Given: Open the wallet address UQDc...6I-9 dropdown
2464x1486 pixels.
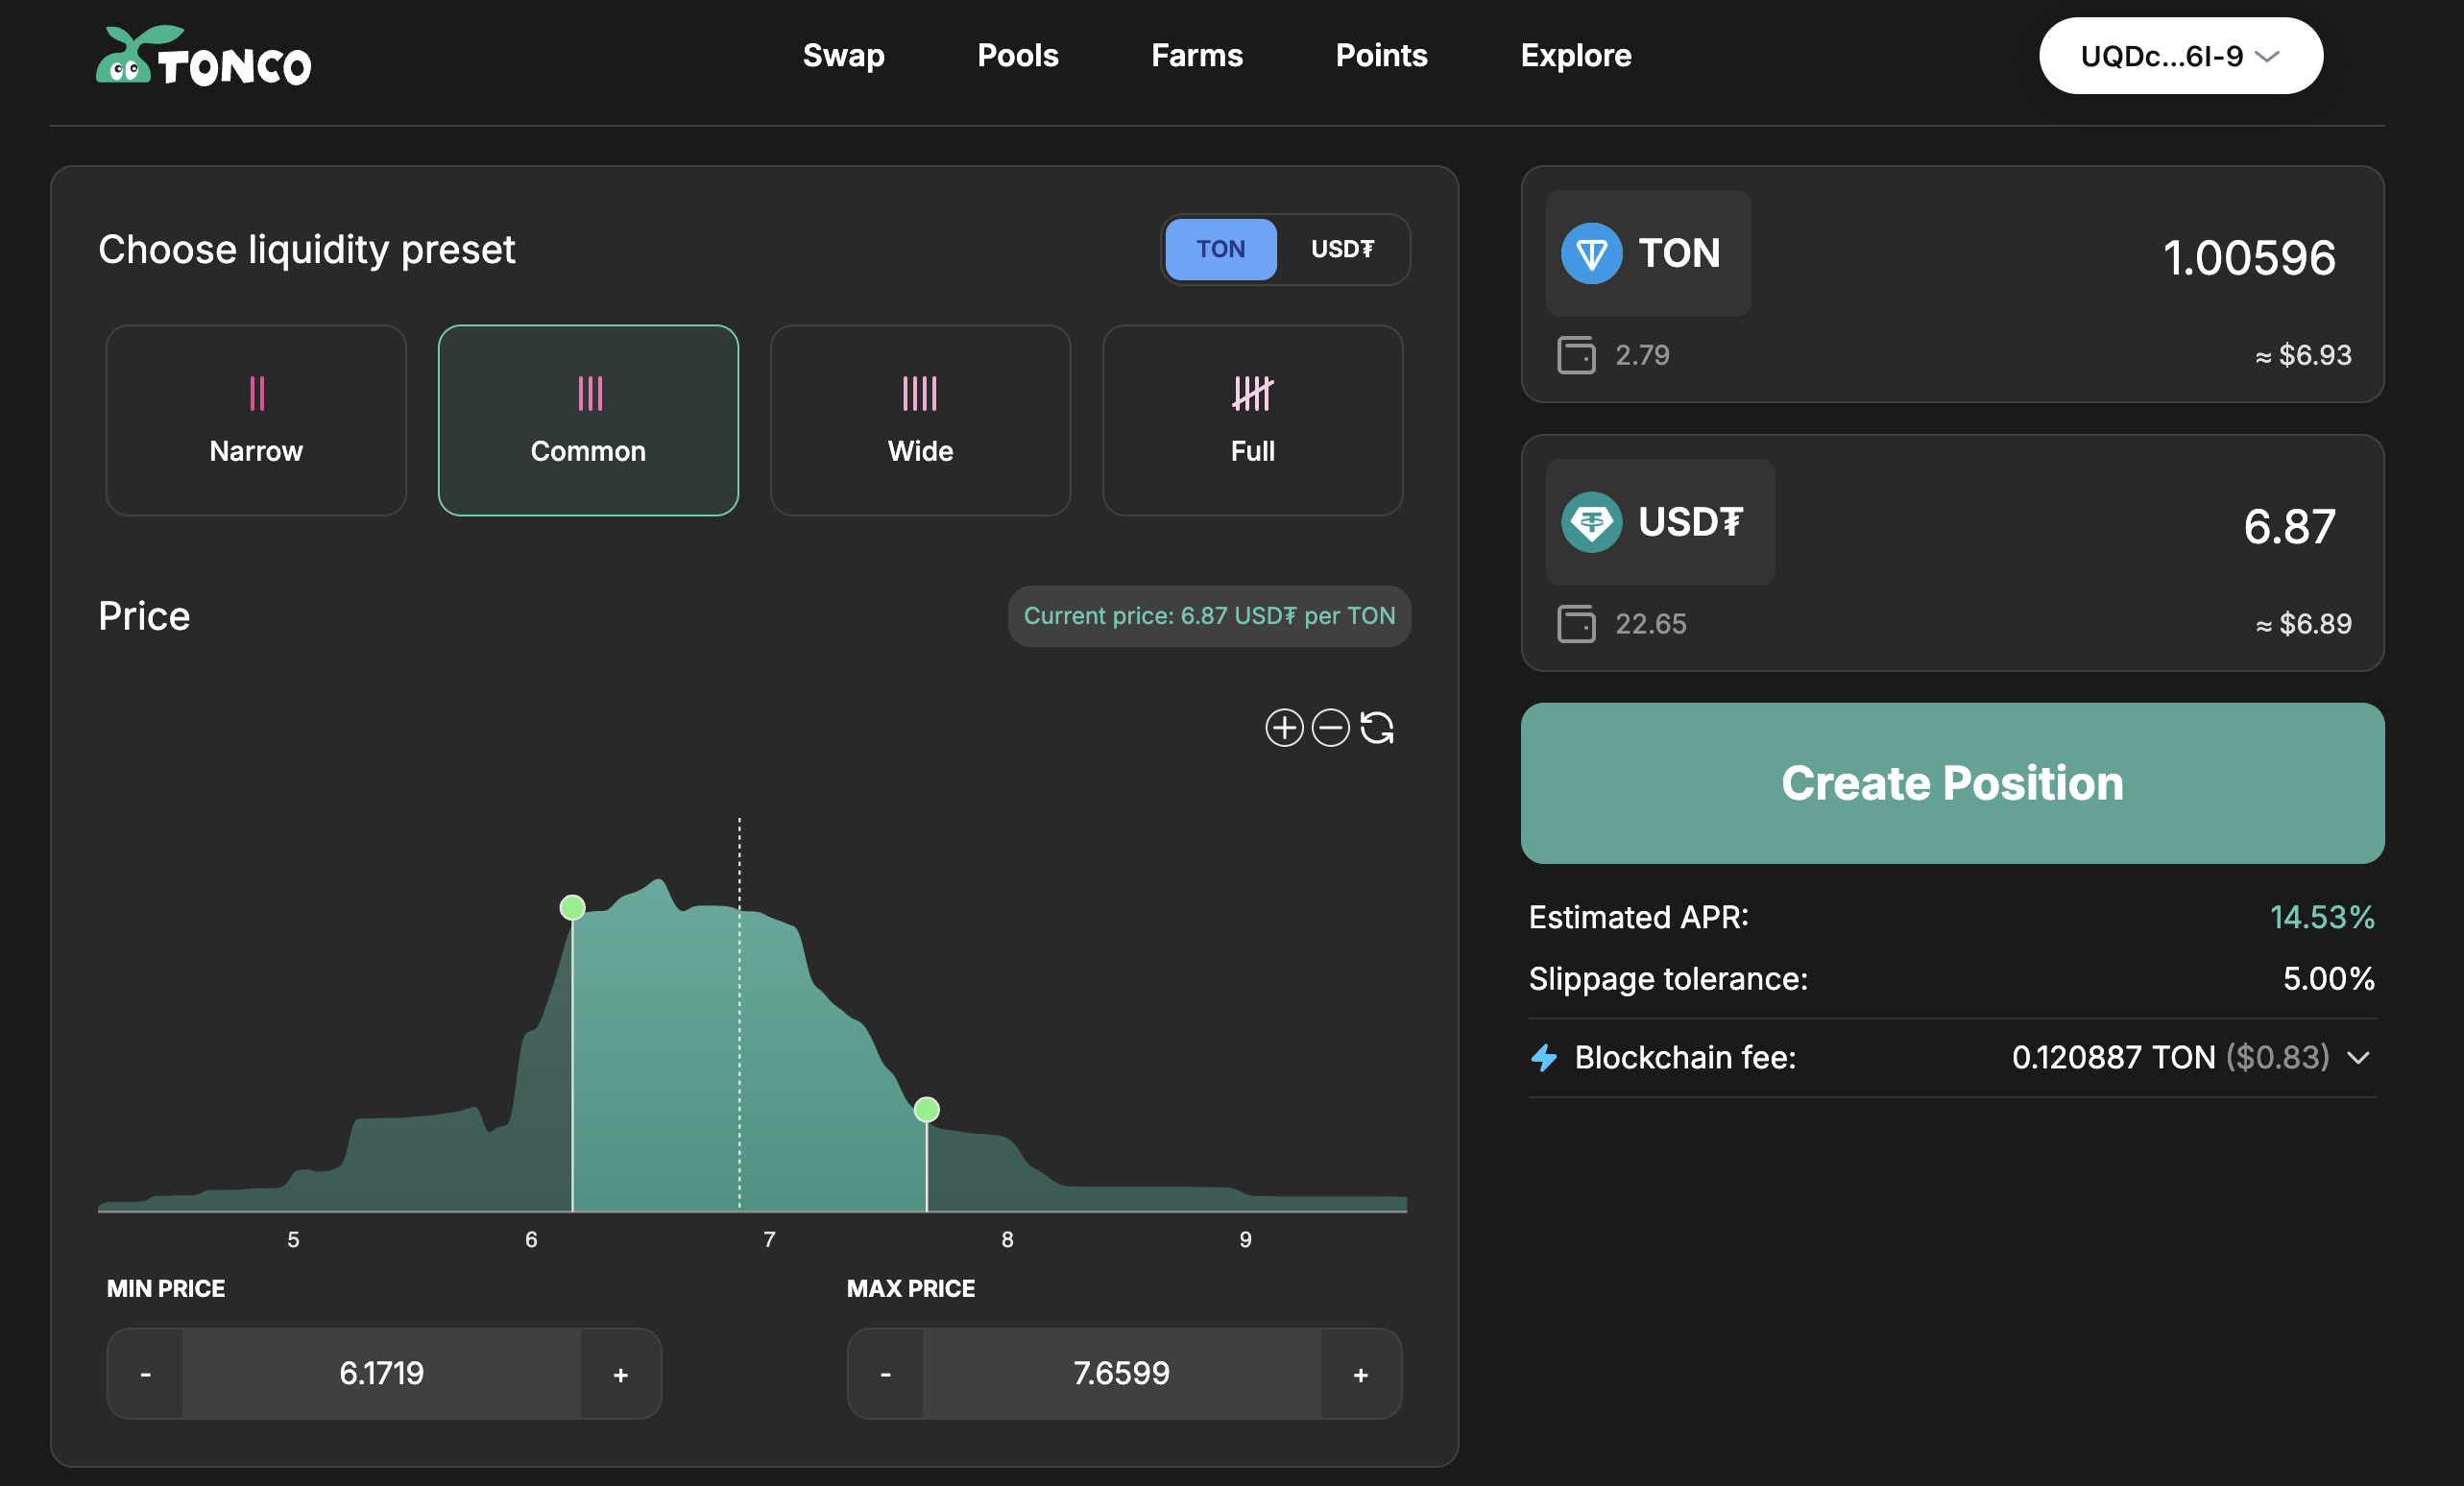Looking at the screenshot, I should pyautogui.click(x=2180, y=56).
